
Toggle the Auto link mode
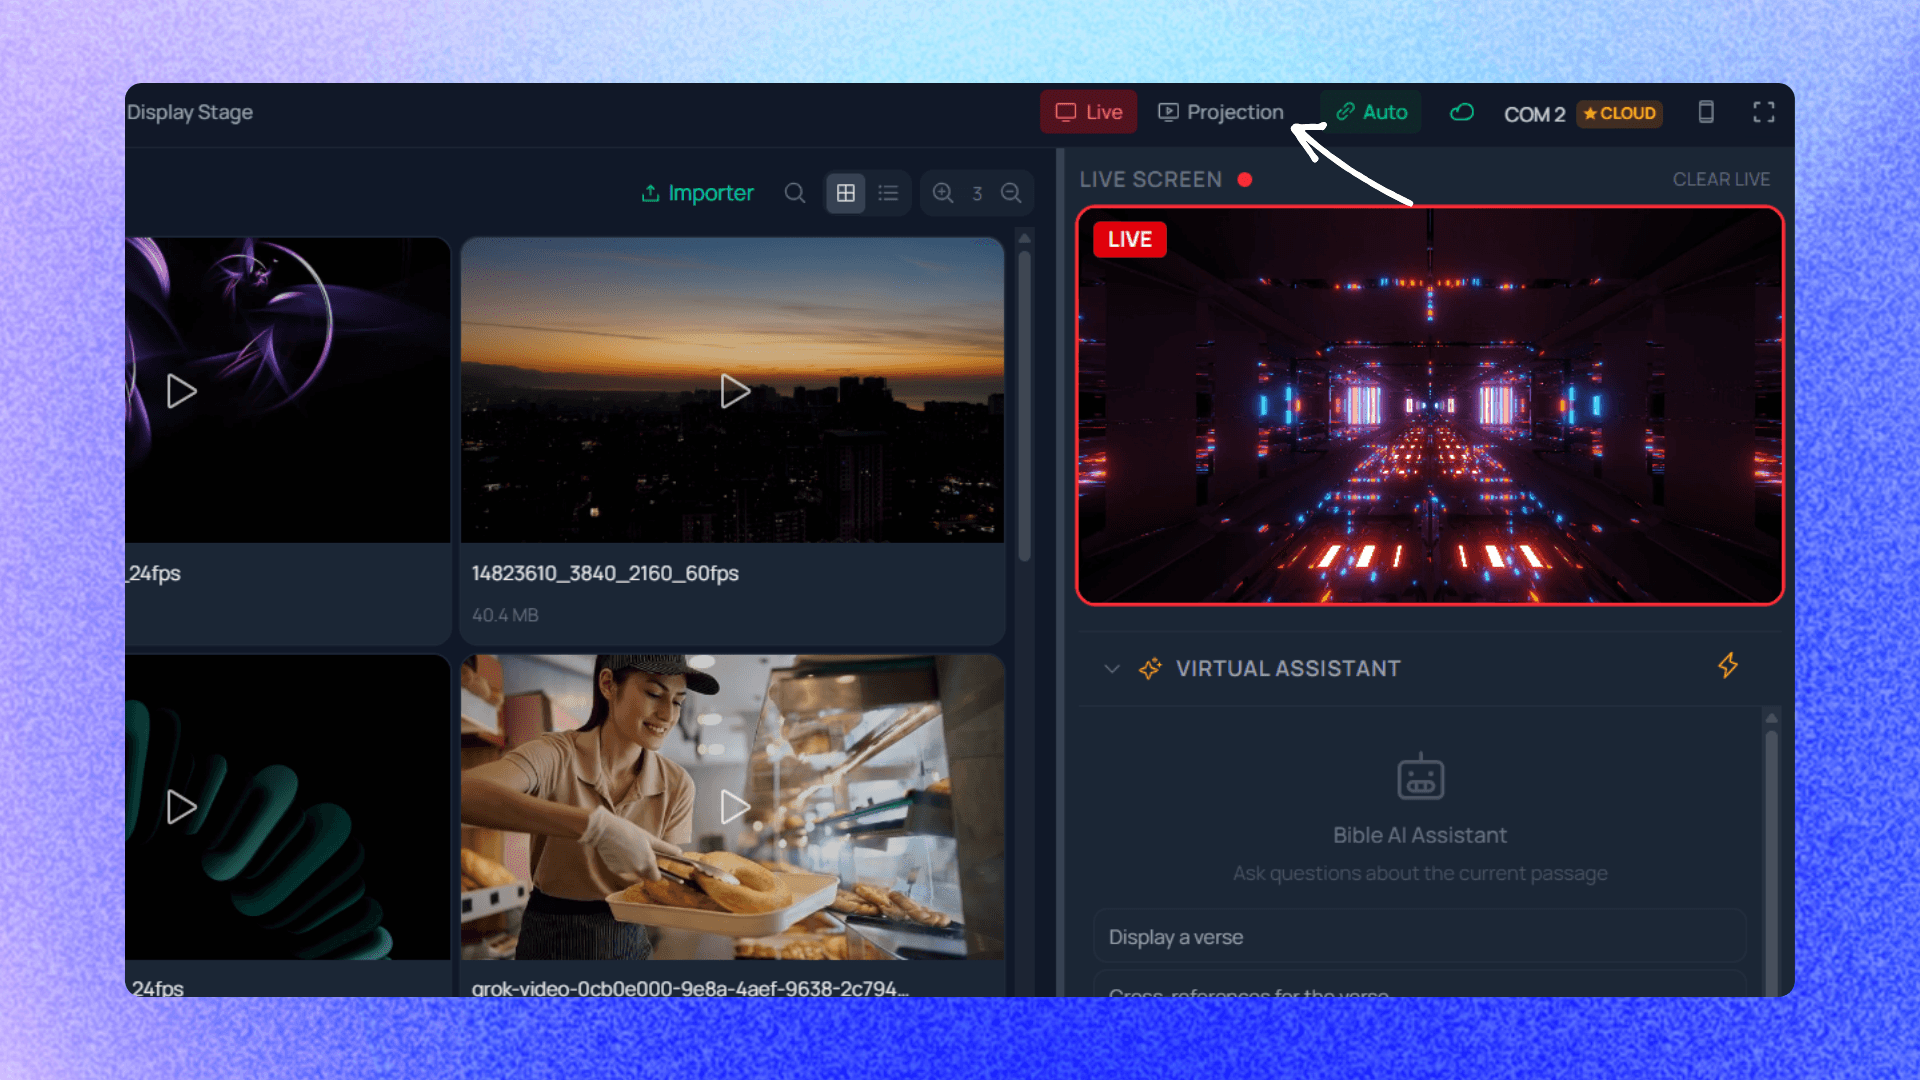[x=1371, y=112]
